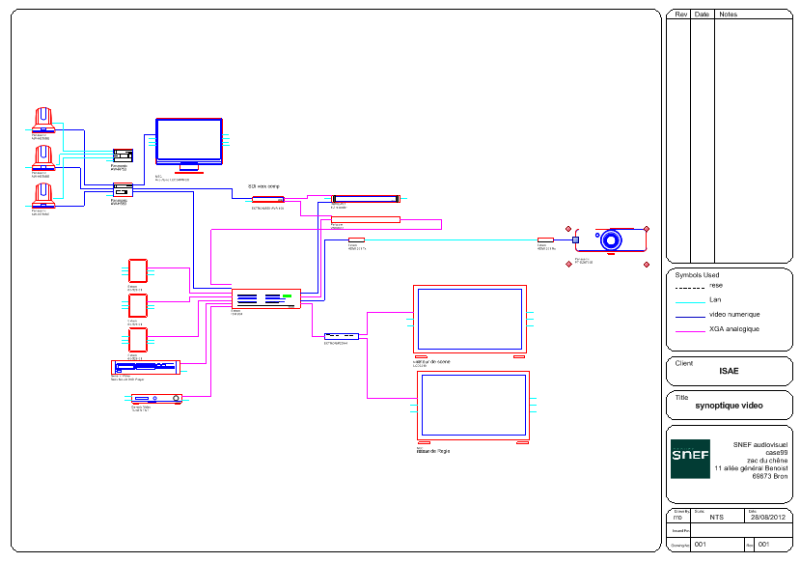This screenshot has width=800, height=562.
Task: Click the desktop monitor symbol at top
Action: click(189, 144)
